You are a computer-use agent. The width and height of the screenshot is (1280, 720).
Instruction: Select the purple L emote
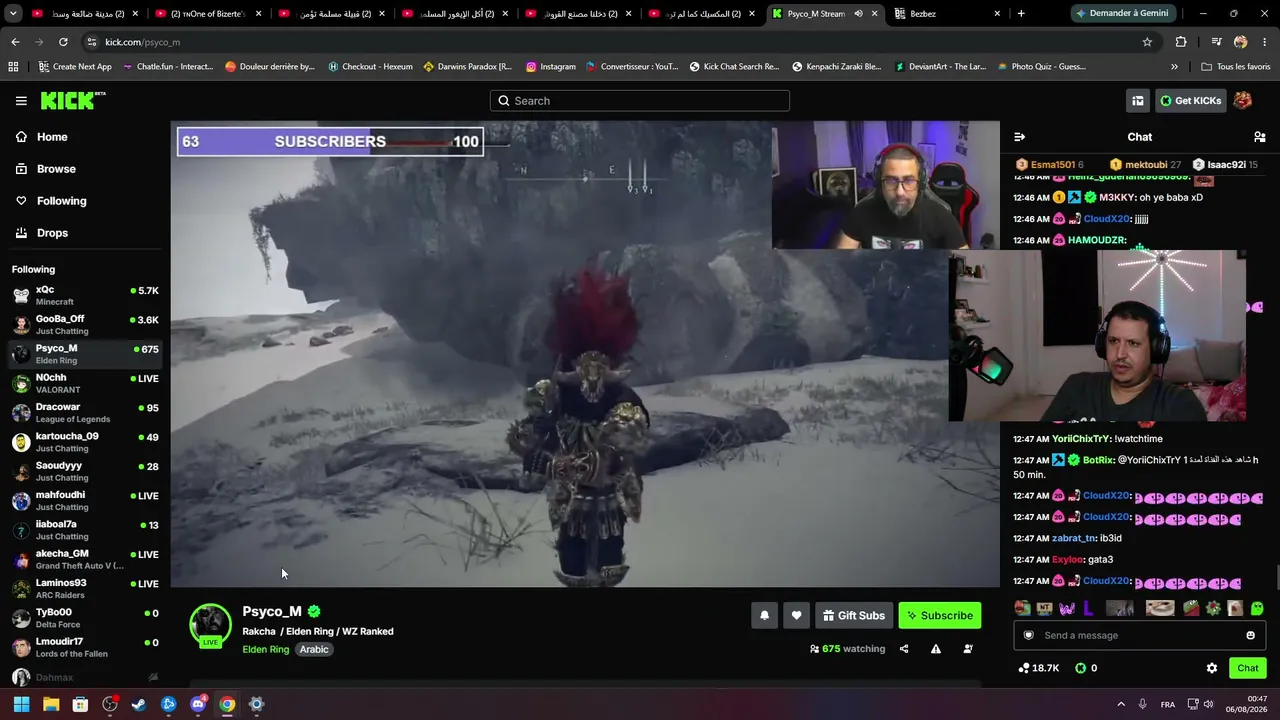pyautogui.click(x=1088, y=608)
